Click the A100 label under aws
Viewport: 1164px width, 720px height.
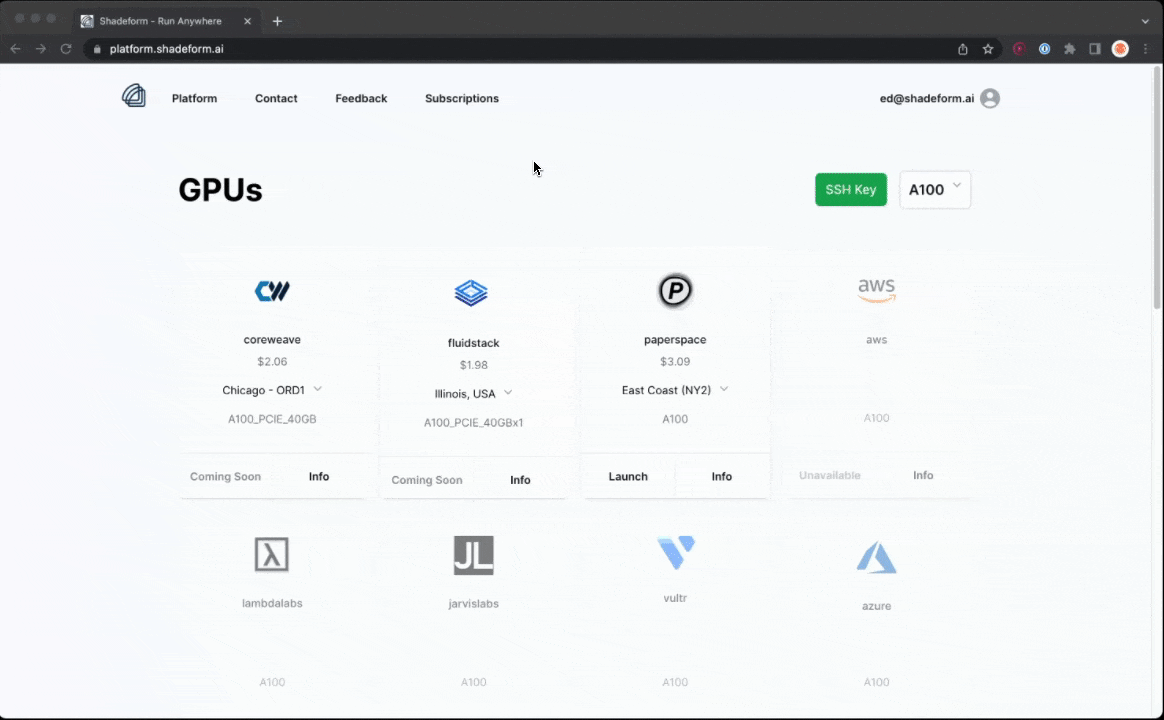click(x=876, y=418)
